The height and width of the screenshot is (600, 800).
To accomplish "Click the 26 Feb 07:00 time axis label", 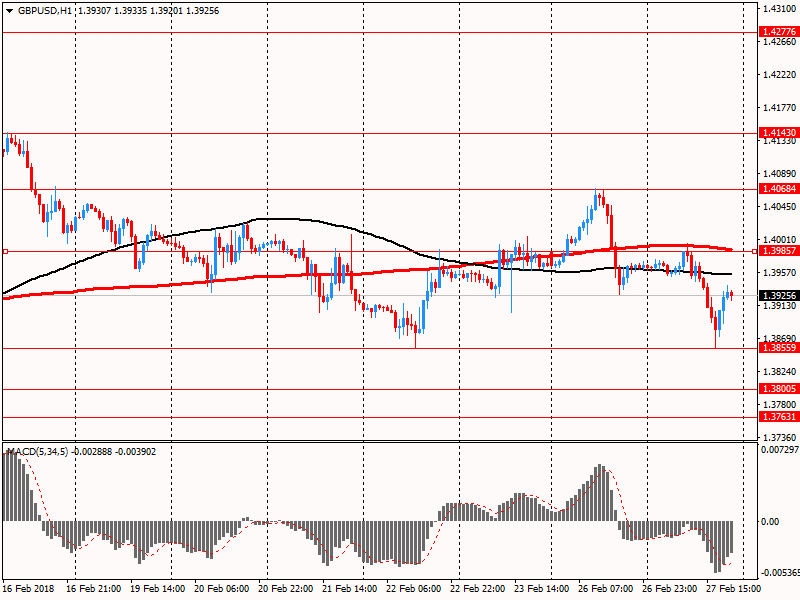I will click(606, 589).
